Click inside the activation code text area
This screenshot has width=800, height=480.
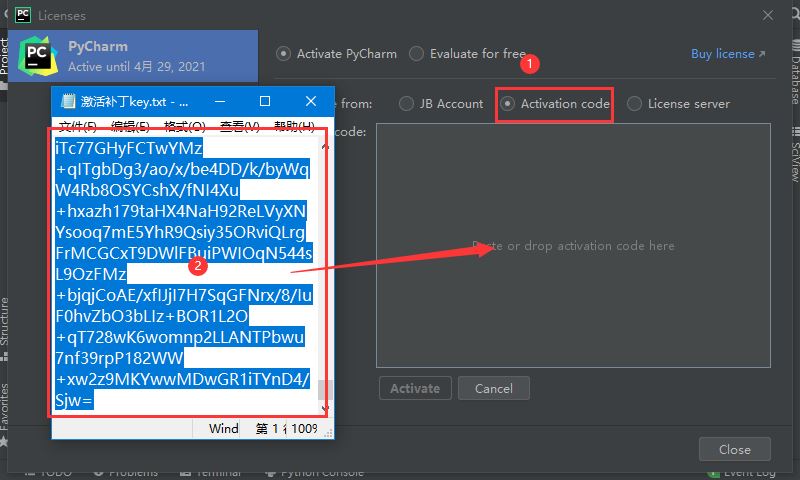pyautogui.click(x=573, y=245)
